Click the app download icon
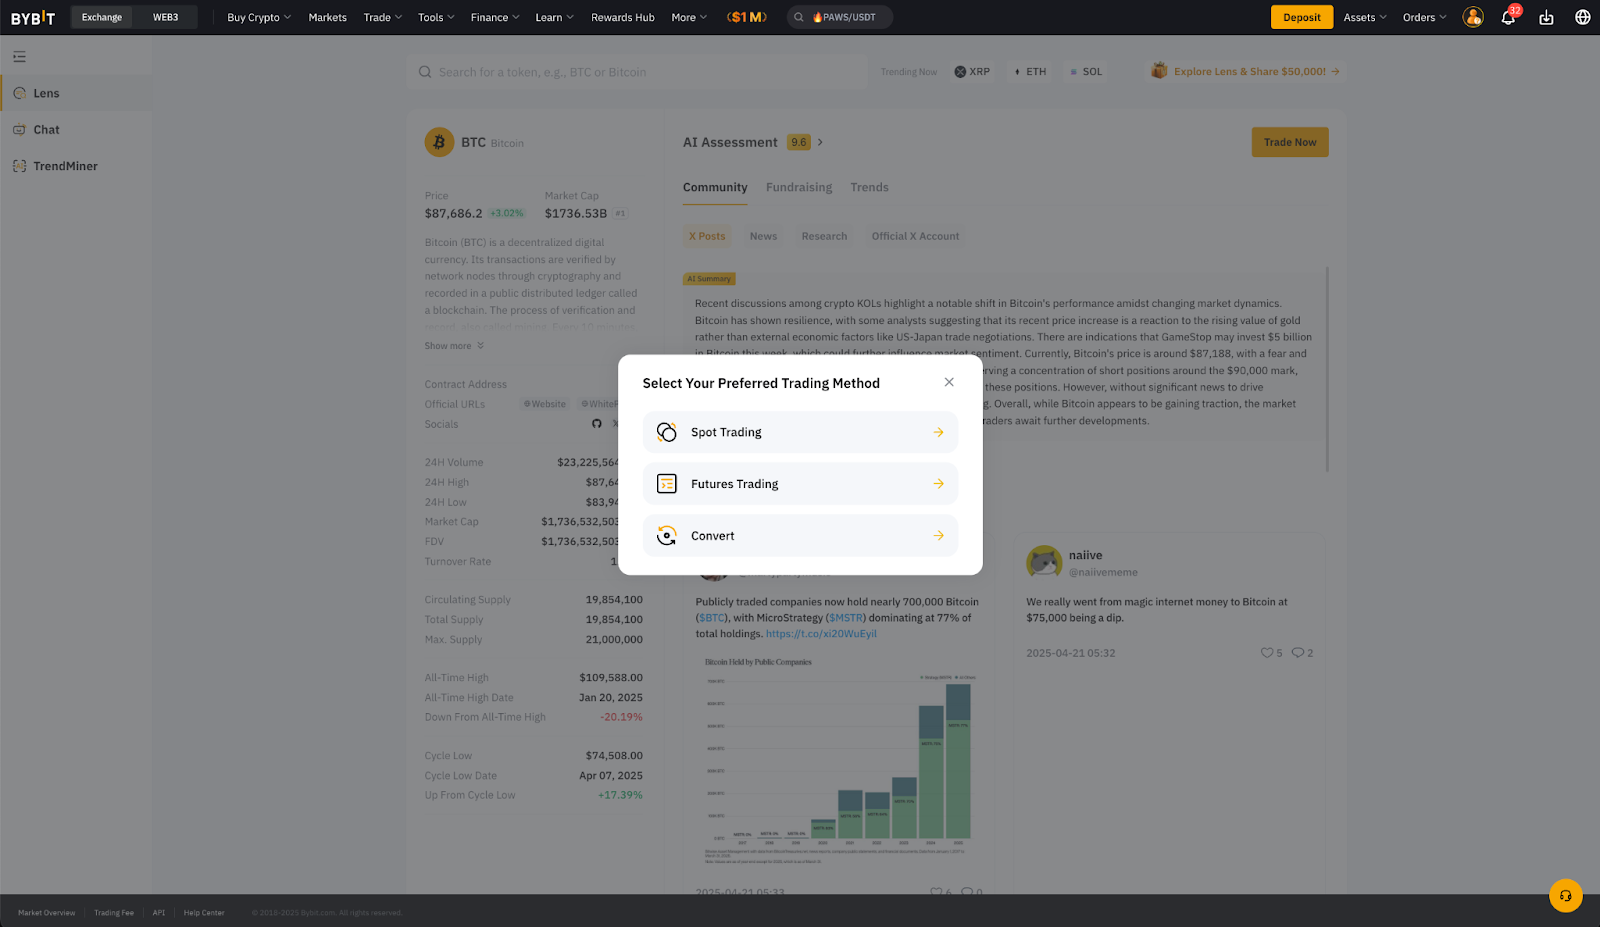This screenshot has height=927, width=1600. 1546,17
